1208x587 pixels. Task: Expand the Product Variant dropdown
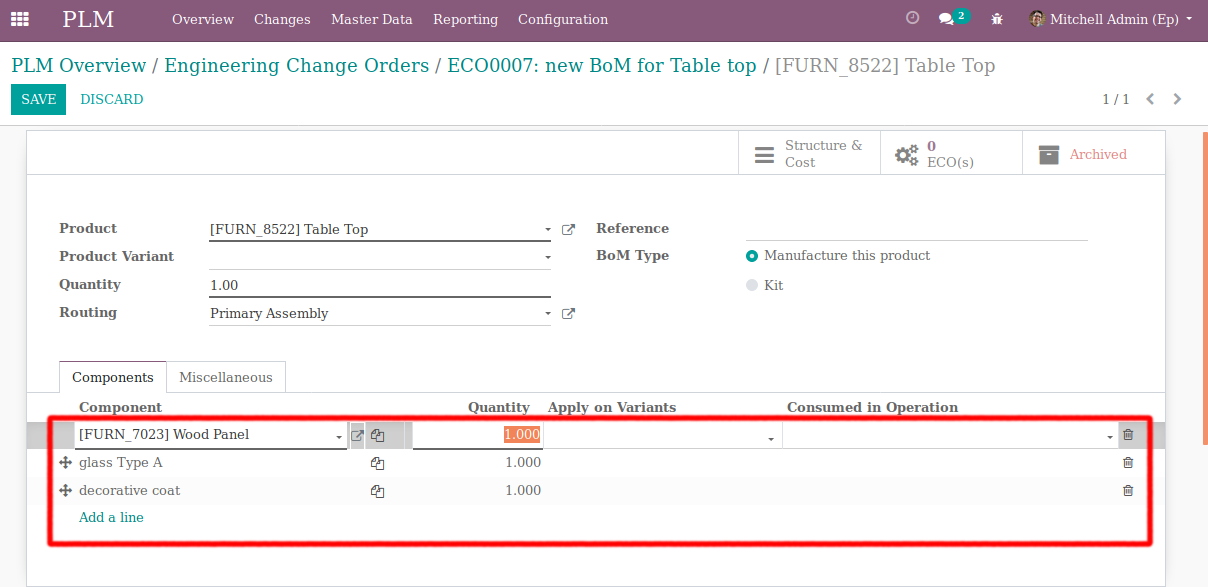point(547,258)
